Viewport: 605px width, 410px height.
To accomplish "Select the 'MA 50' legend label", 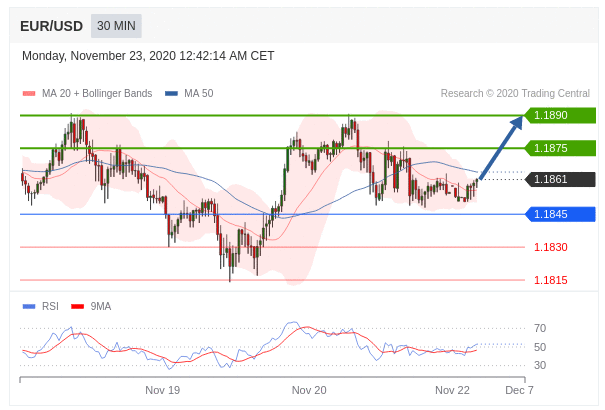I will [199, 93].
